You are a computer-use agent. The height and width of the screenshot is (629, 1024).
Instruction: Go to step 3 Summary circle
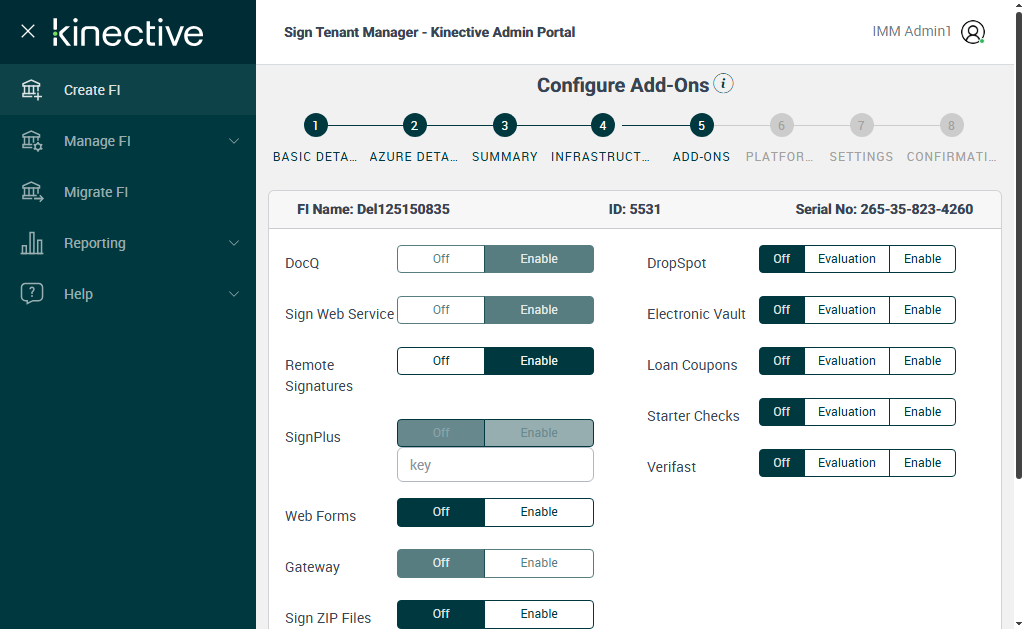pyautogui.click(x=504, y=125)
